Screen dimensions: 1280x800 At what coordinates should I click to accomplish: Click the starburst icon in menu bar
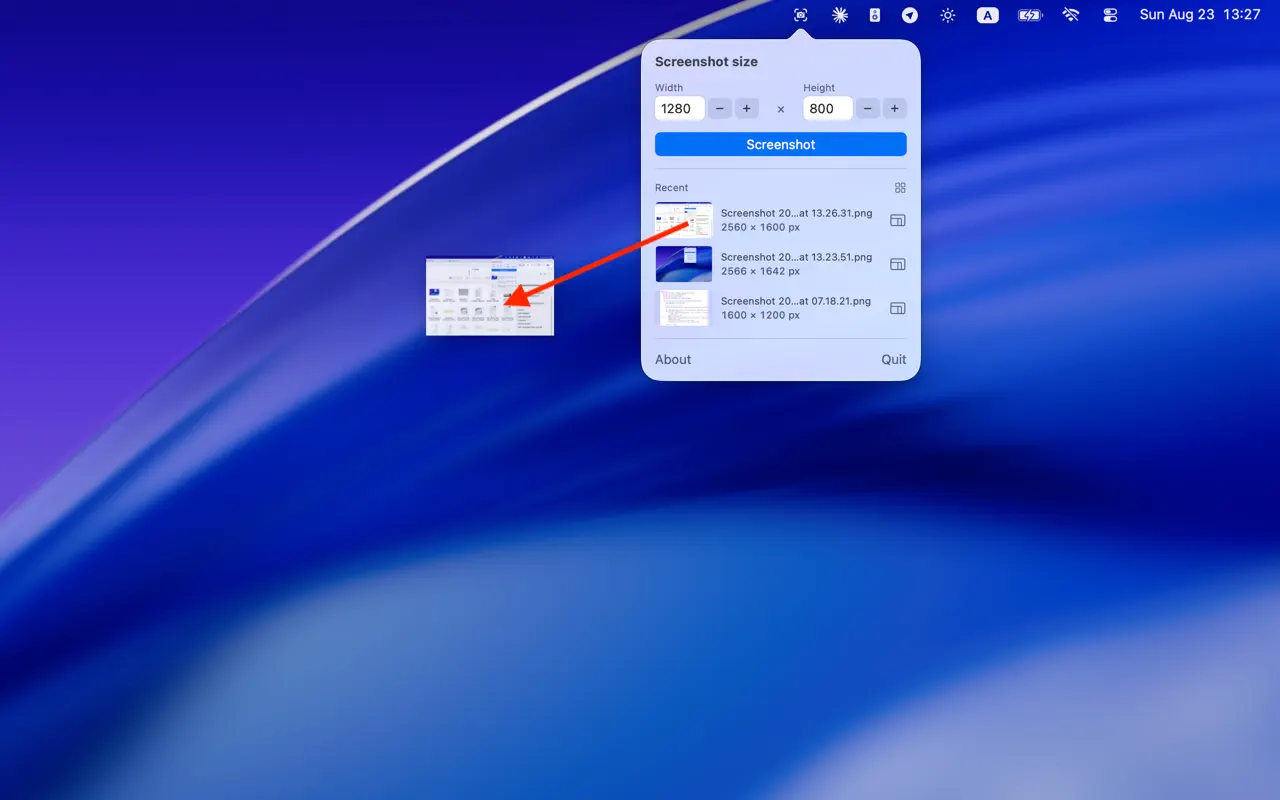(840, 15)
